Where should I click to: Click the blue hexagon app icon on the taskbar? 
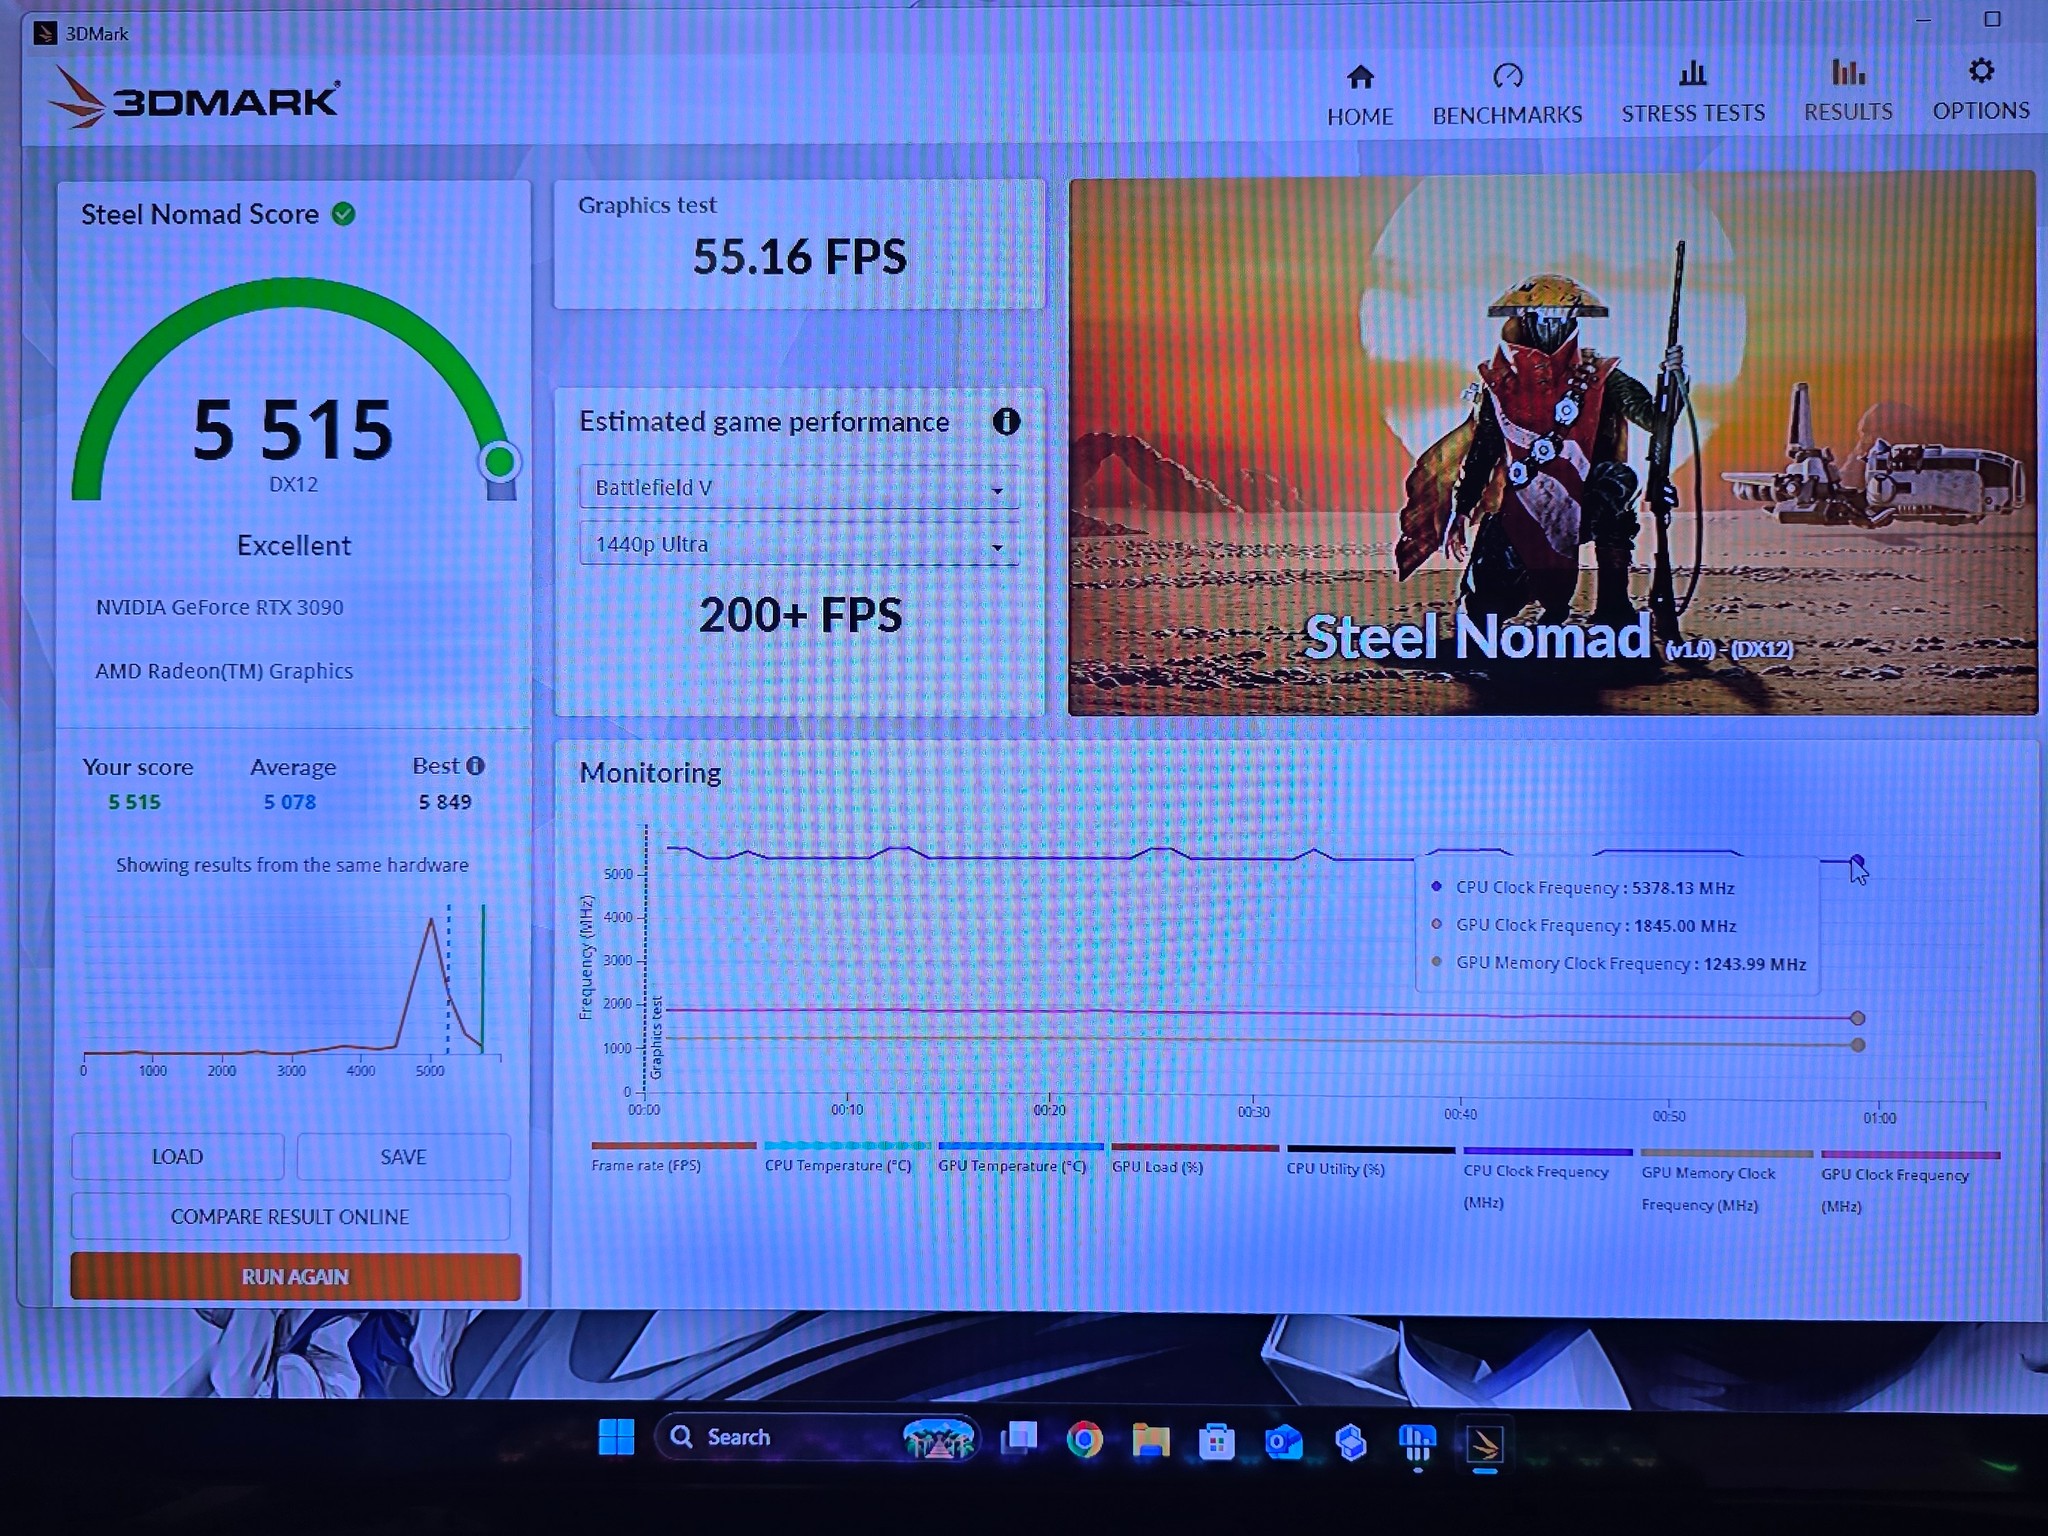(x=1350, y=1442)
